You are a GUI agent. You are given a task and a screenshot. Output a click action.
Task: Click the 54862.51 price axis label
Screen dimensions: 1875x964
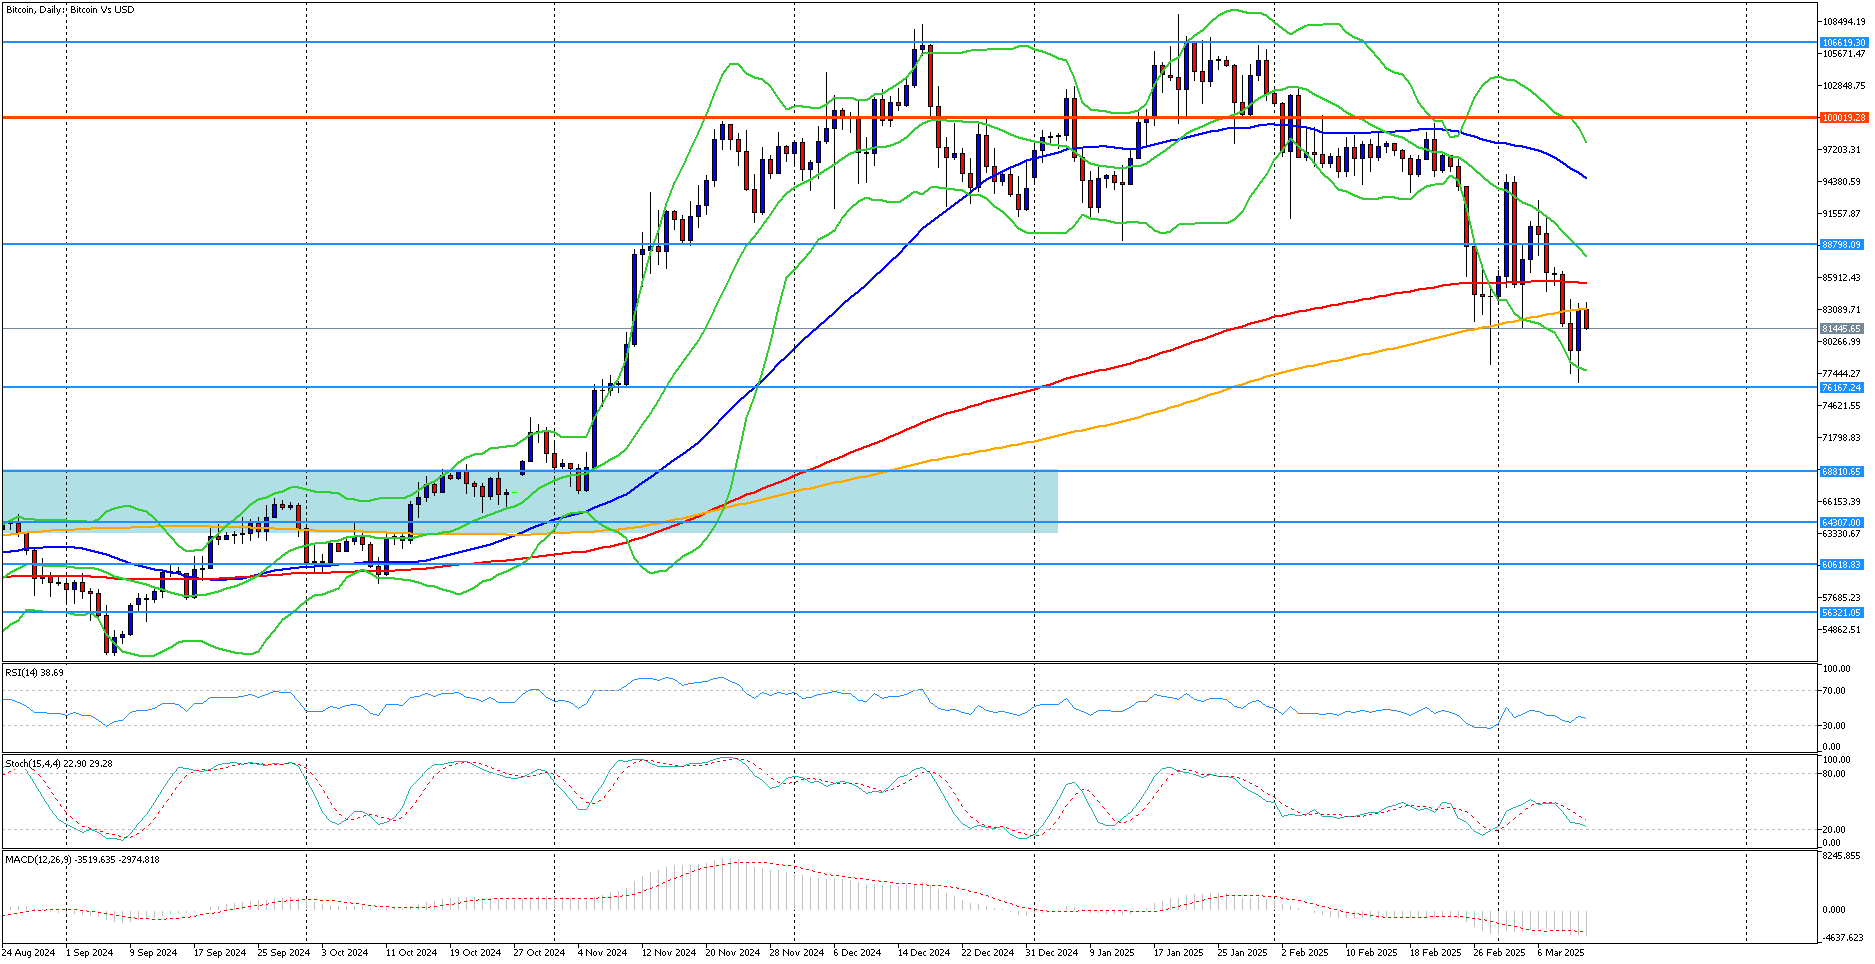click(x=1842, y=630)
